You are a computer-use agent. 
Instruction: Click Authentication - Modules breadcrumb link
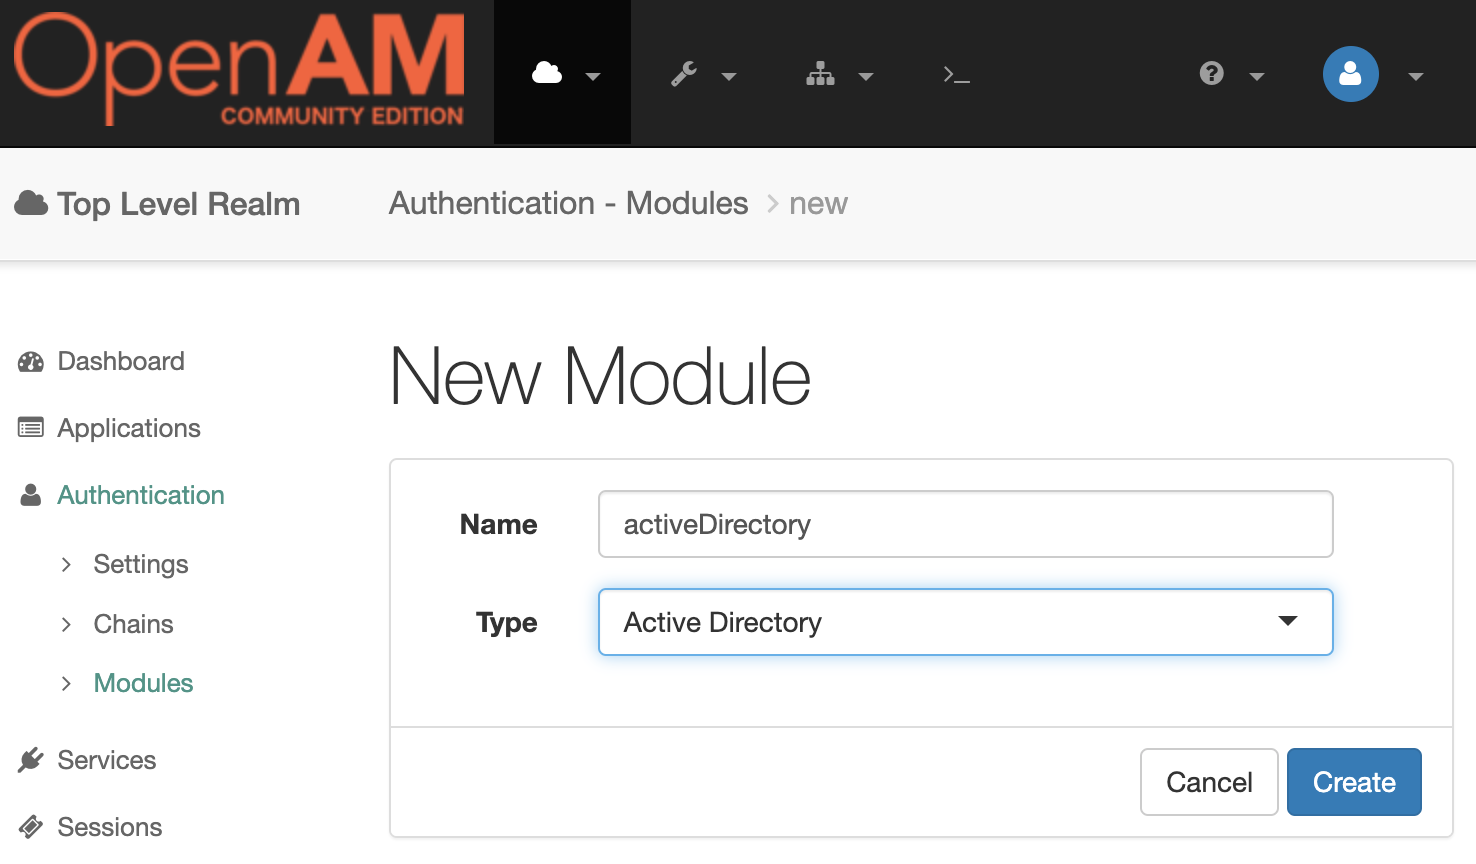pyautogui.click(x=568, y=203)
